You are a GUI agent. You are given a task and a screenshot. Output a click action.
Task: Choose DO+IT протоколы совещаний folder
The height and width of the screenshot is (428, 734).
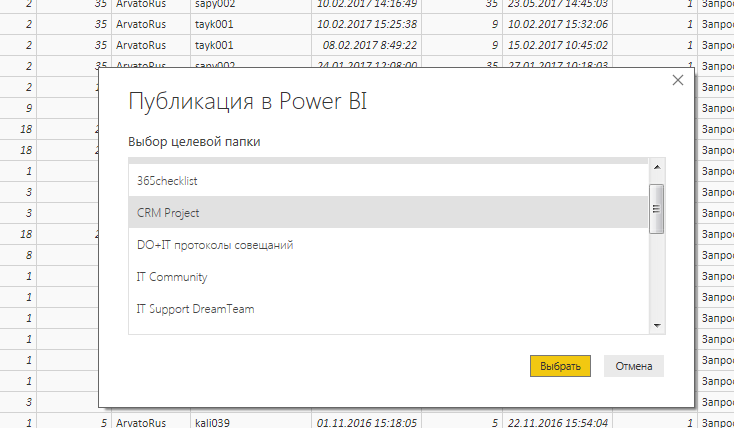[388, 244]
